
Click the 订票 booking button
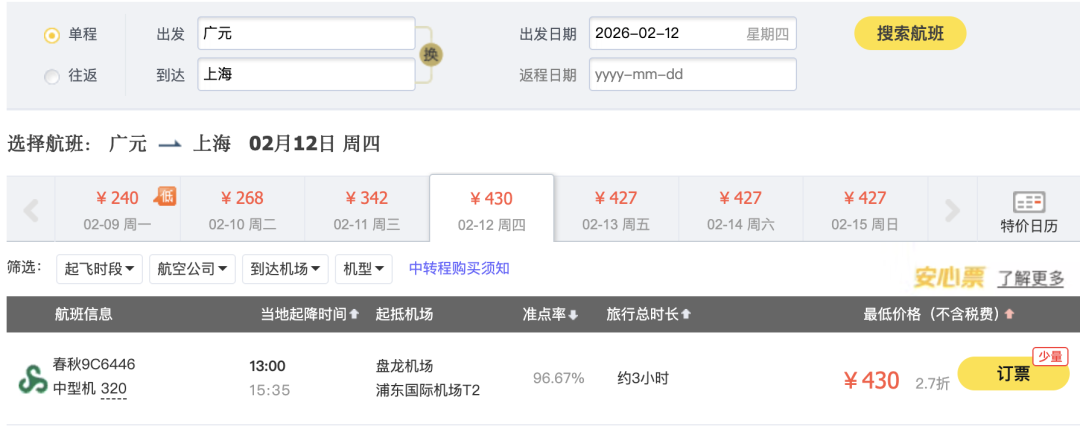click(x=1013, y=374)
